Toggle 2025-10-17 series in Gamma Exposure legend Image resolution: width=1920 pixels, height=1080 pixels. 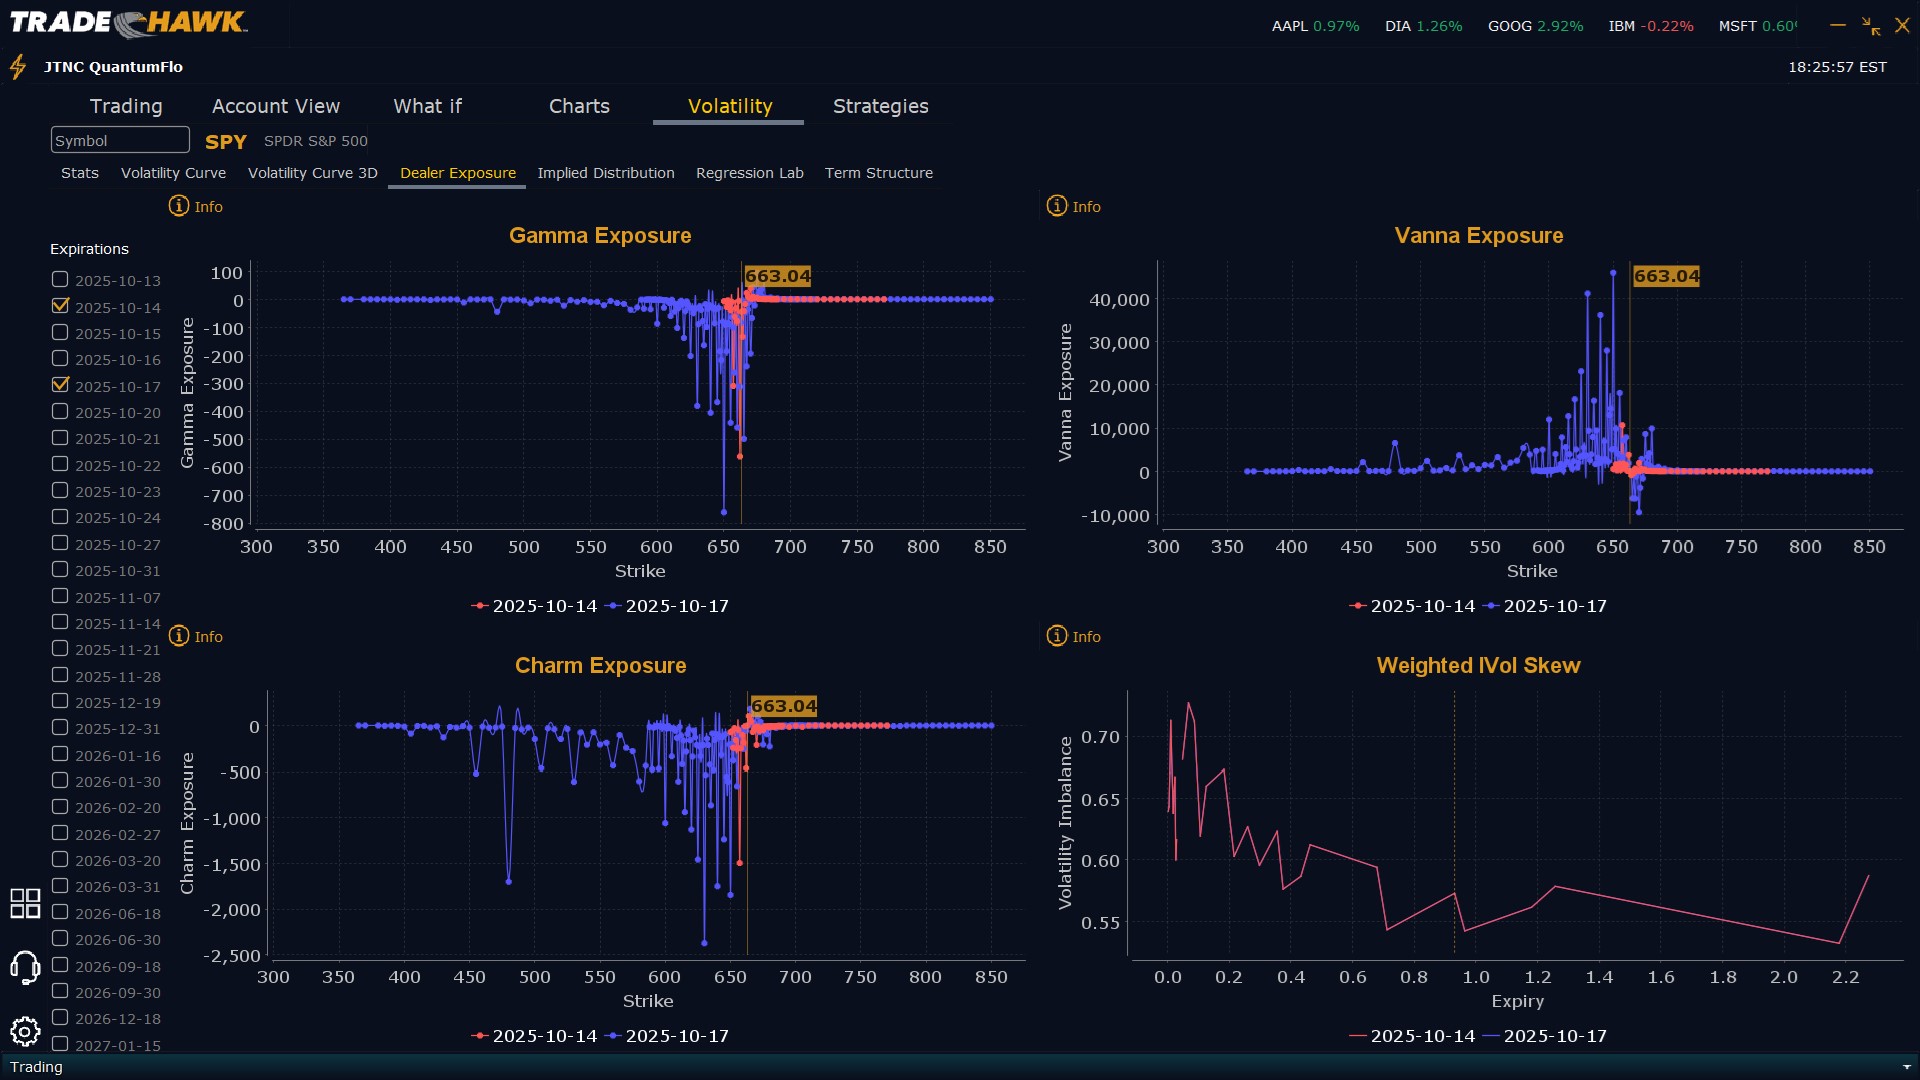[x=668, y=606]
